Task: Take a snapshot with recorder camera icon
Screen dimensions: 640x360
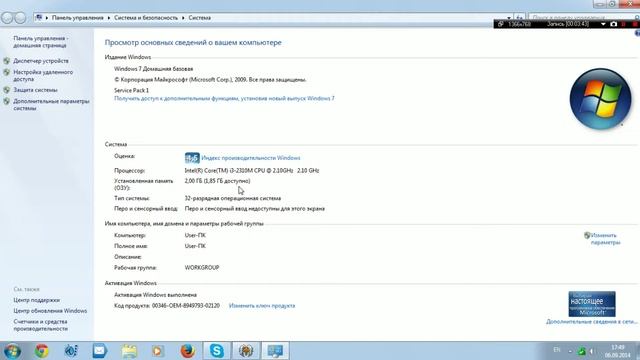Action: 613,24
